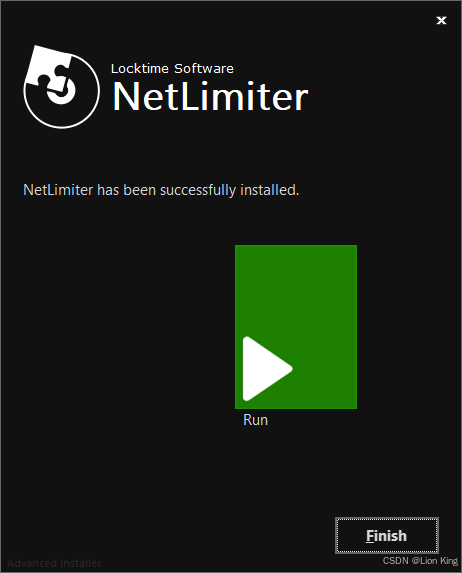Click the large NetLimiter title
462x573 pixels.
[x=211, y=96]
